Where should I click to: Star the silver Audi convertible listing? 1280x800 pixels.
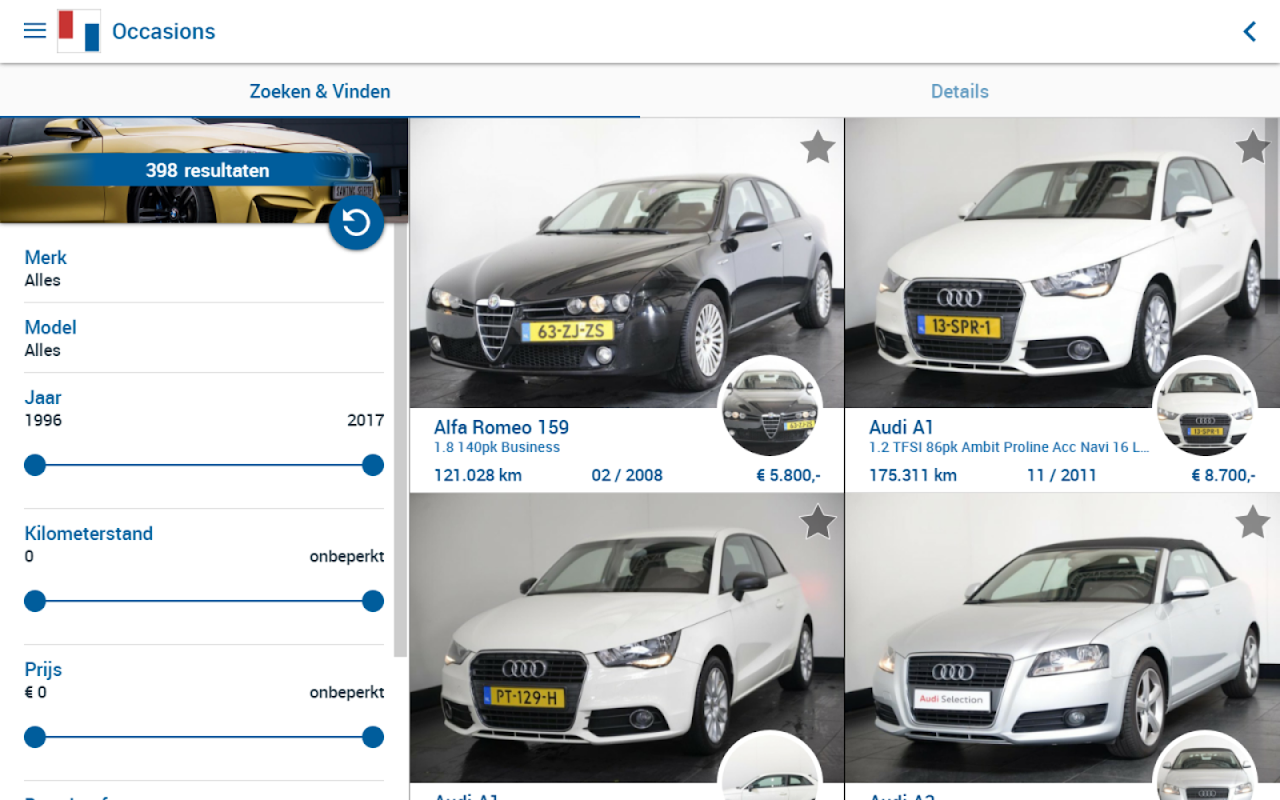pos(1253,522)
